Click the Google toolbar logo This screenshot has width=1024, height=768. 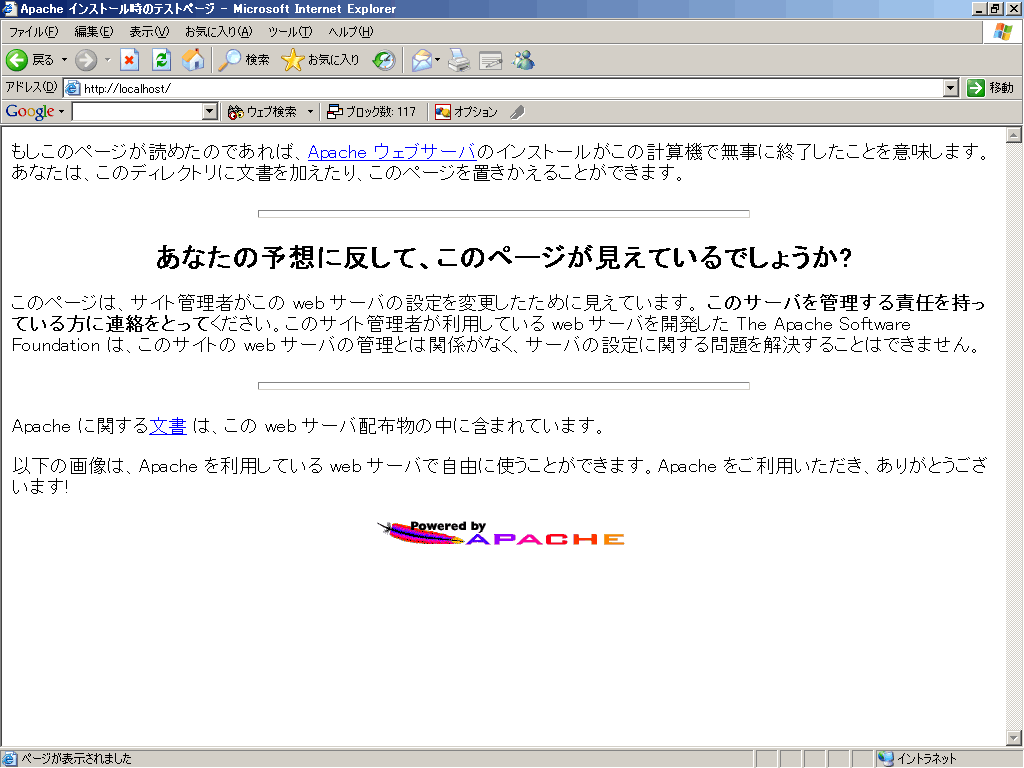coord(30,112)
